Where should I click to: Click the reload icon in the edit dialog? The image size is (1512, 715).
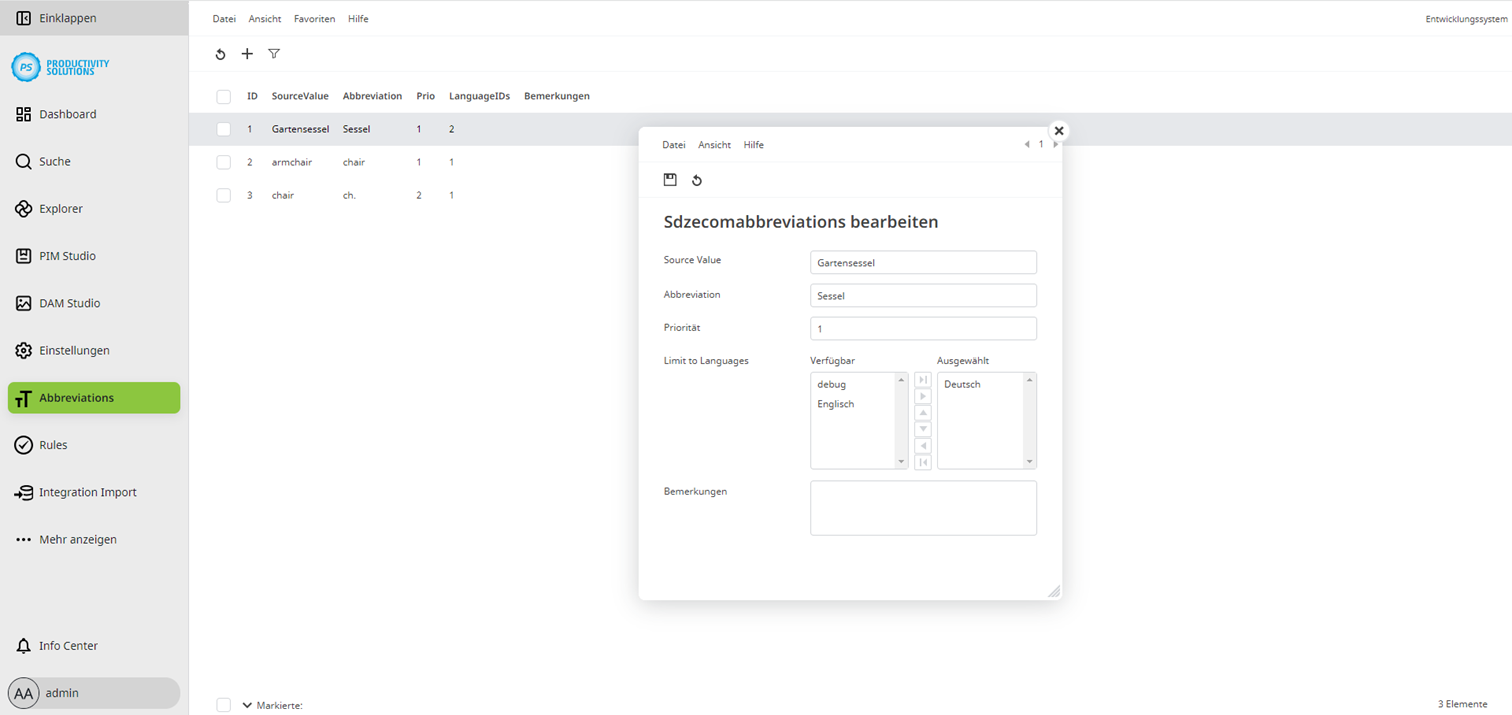697,179
